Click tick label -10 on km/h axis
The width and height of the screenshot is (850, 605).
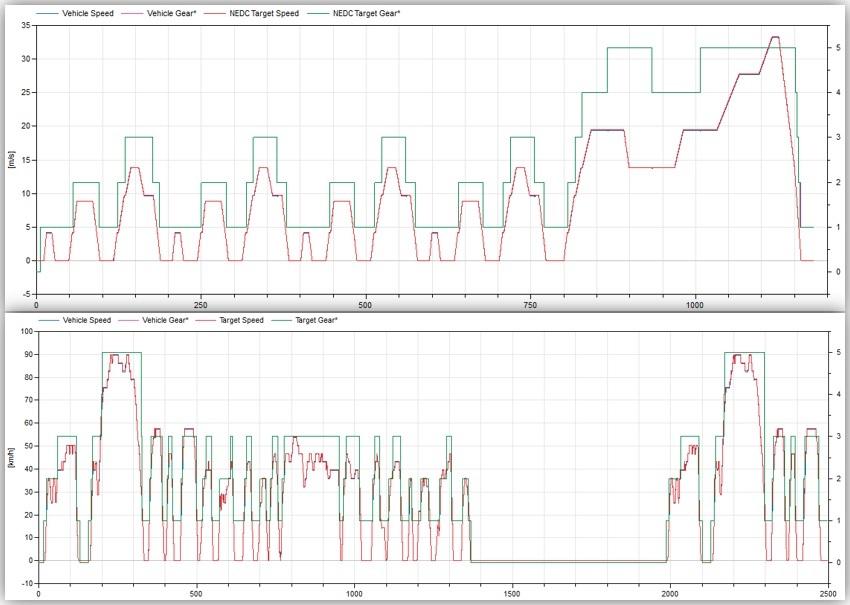coord(27,583)
